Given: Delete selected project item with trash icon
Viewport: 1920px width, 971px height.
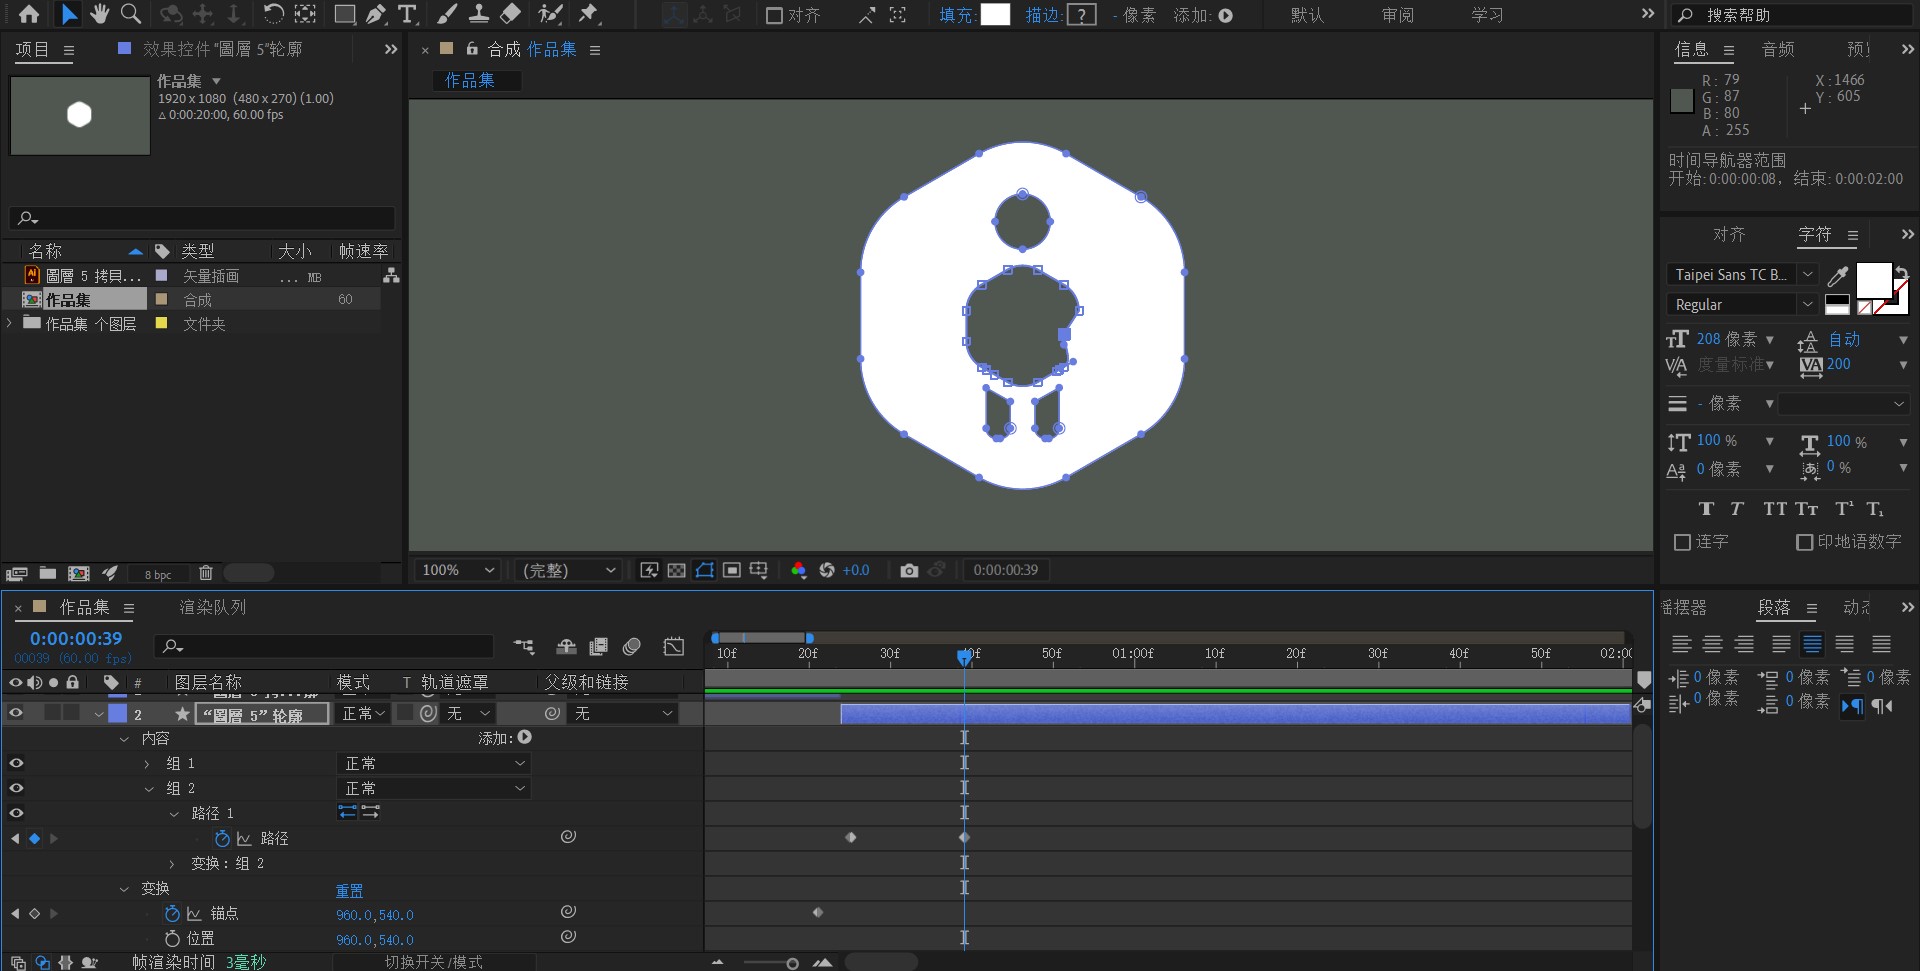Looking at the screenshot, I should coord(206,573).
